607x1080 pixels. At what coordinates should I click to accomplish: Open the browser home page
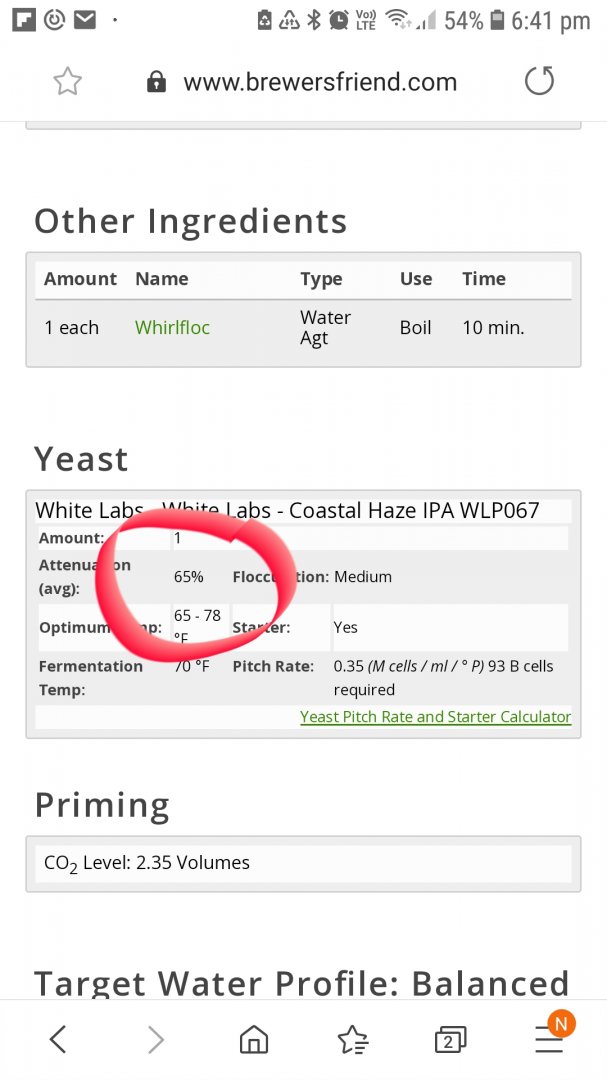coord(254,1040)
